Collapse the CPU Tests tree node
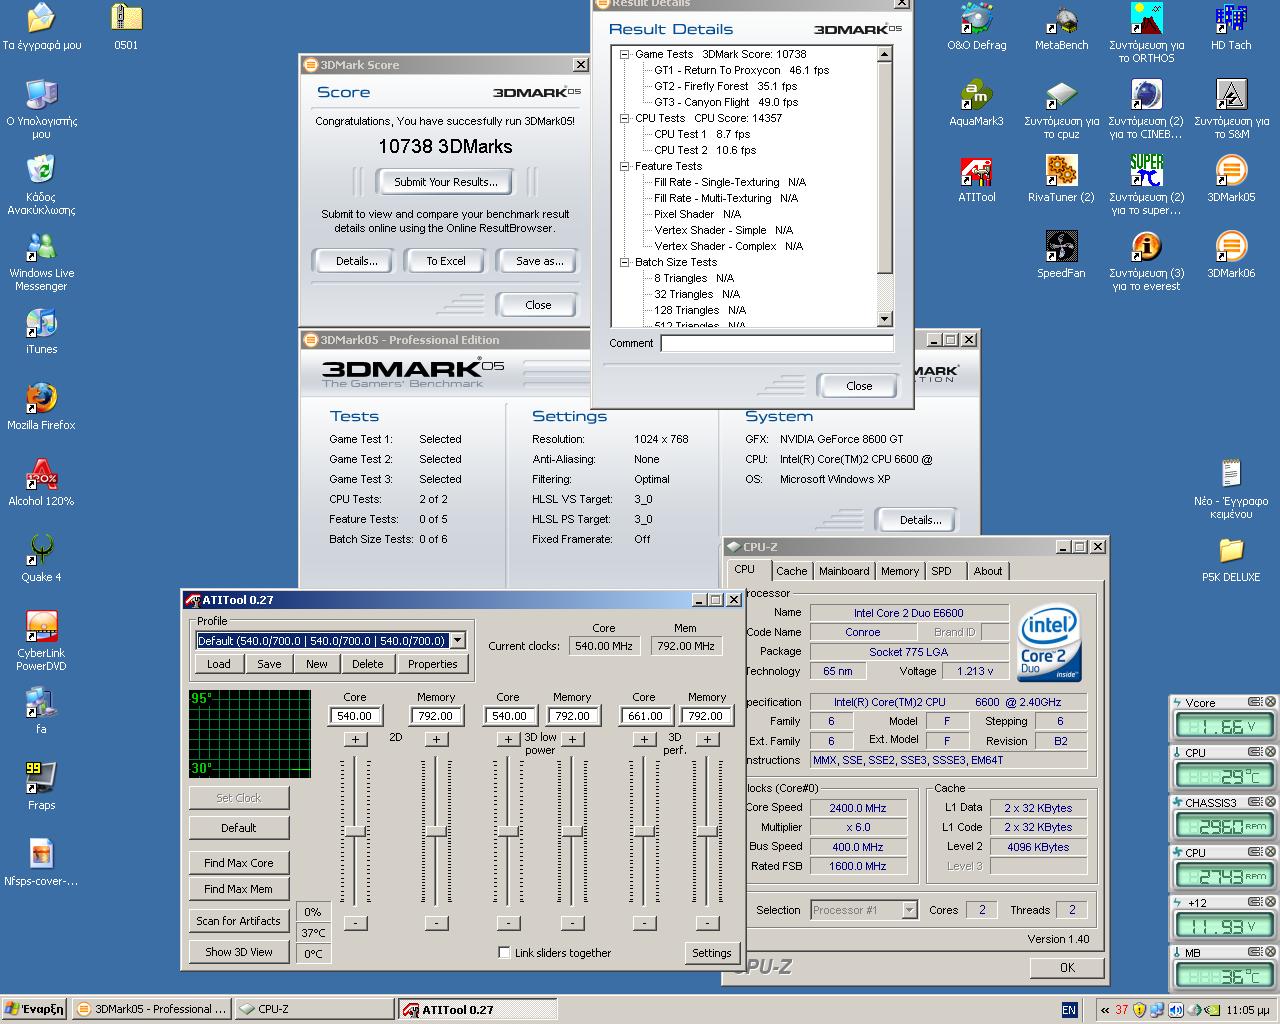The height and width of the screenshot is (1024, 1280). click(x=625, y=118)
